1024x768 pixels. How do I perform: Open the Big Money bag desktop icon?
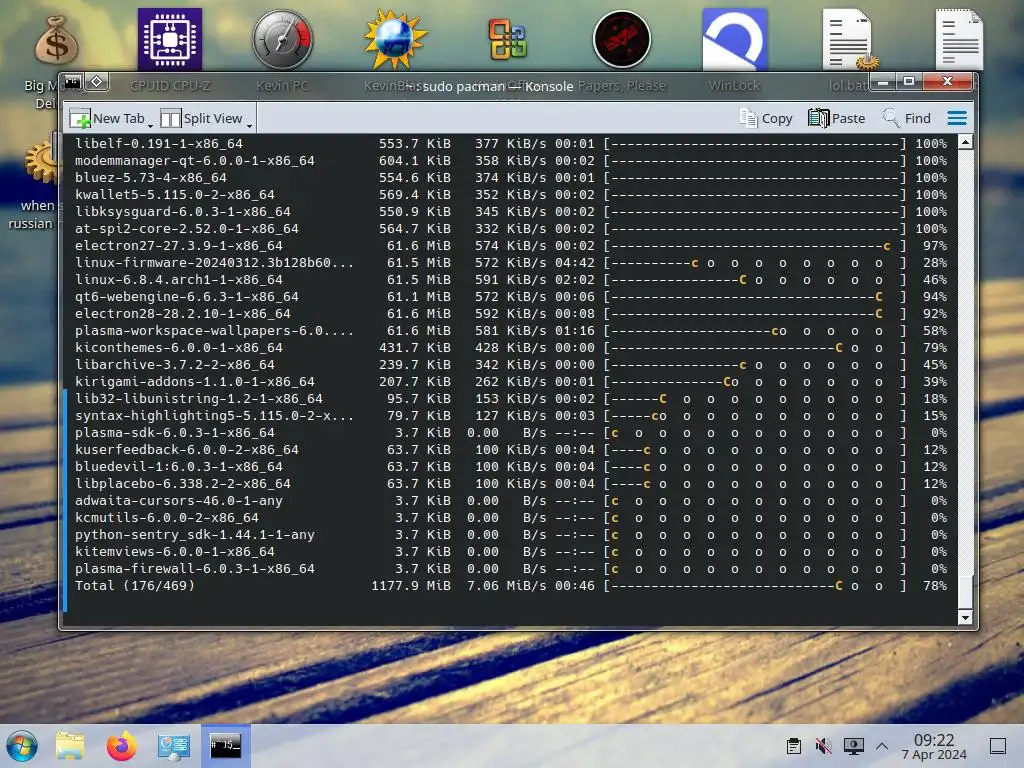pos(56,40)
